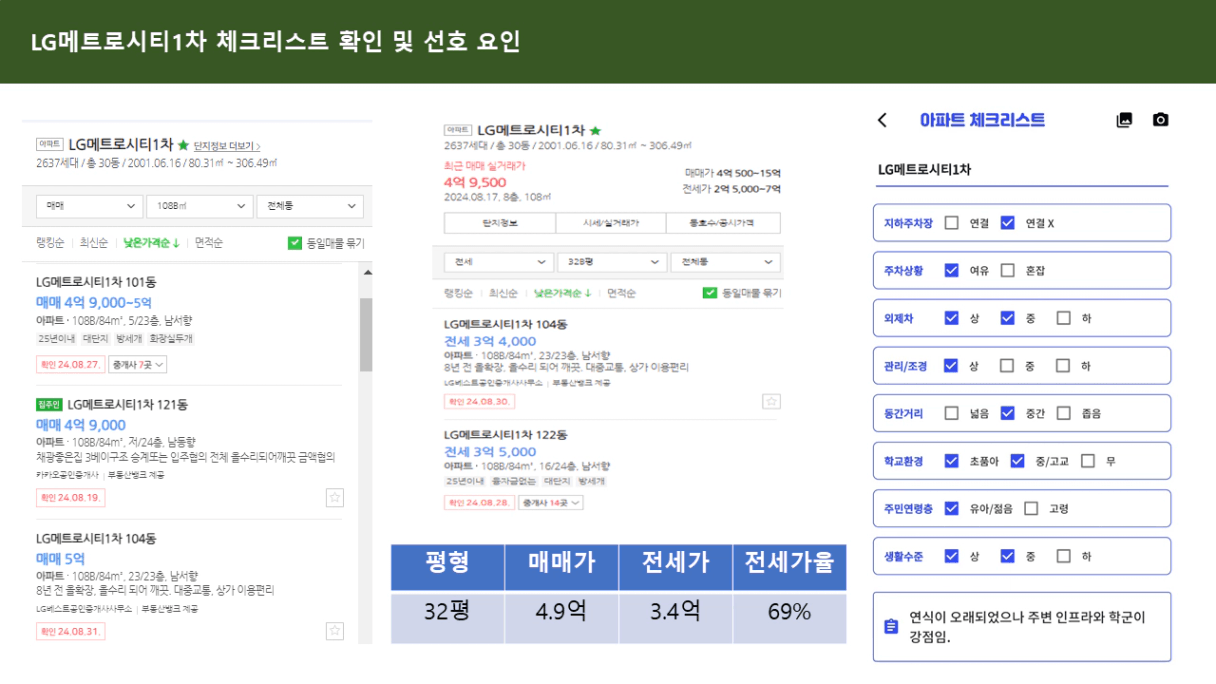Open the middle panel 전체동 dropdown
Image resolution: width=1216 pixels, height=684 pixels.
725,262
